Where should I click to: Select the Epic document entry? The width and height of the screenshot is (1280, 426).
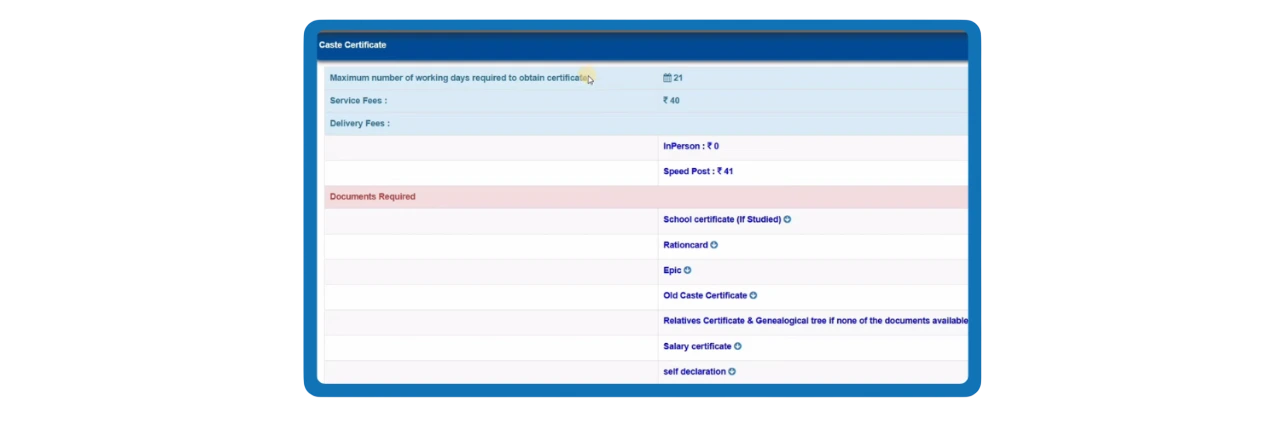tap(672, 270)
